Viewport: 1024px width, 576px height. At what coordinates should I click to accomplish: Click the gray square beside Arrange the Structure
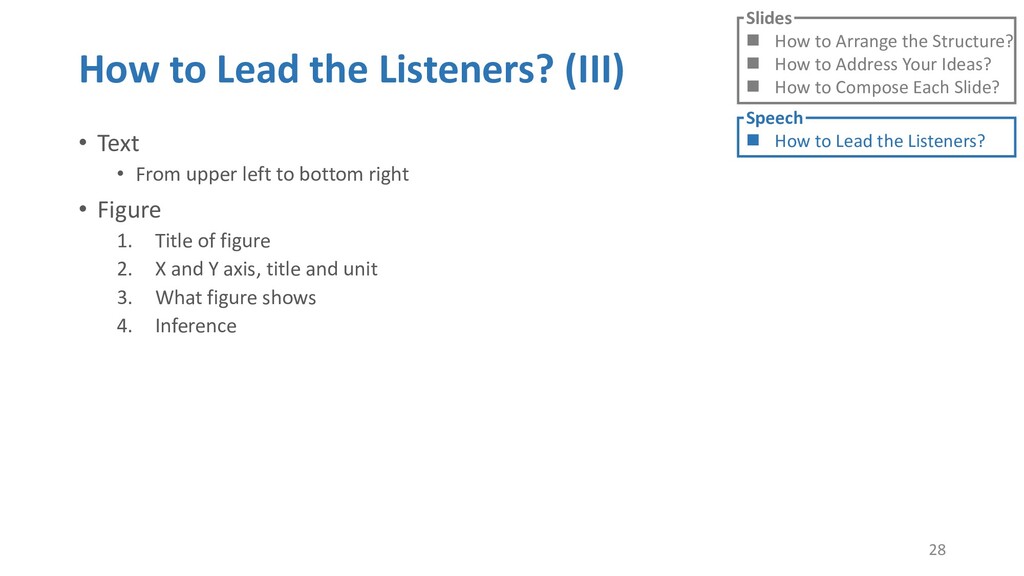753,41
